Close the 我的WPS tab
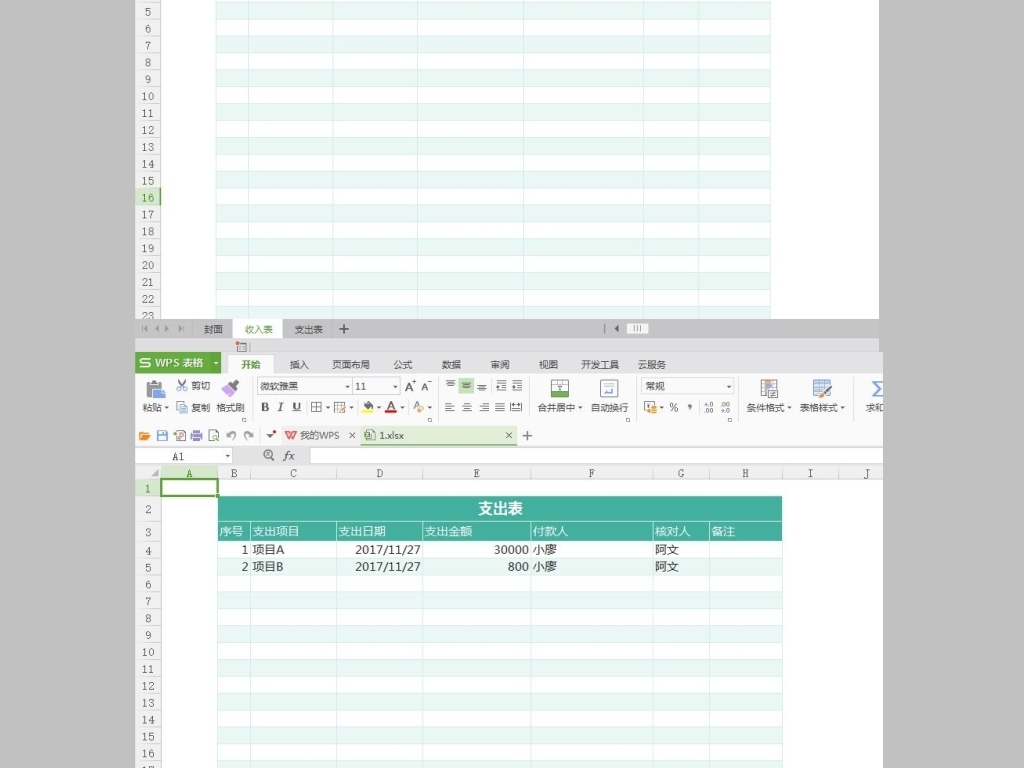This screenshot has height=768, width=1024. (x=352, y=435)
